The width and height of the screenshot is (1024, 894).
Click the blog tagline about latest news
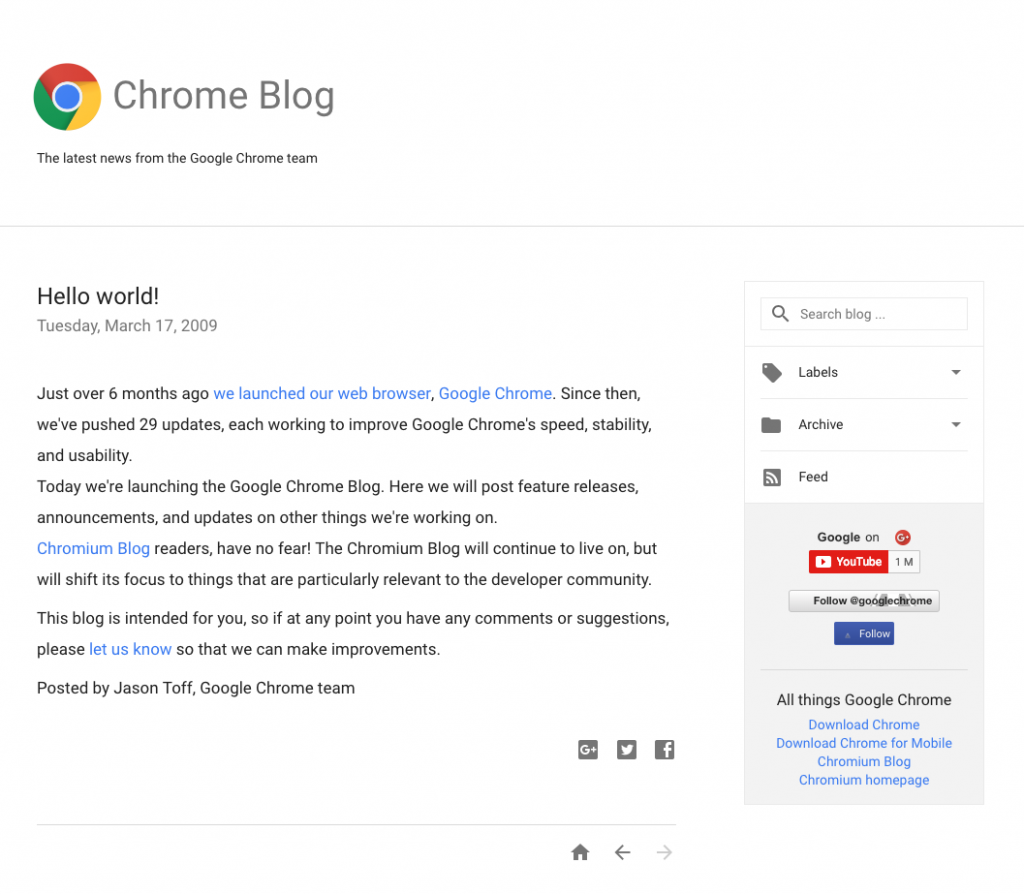[177, 158]
